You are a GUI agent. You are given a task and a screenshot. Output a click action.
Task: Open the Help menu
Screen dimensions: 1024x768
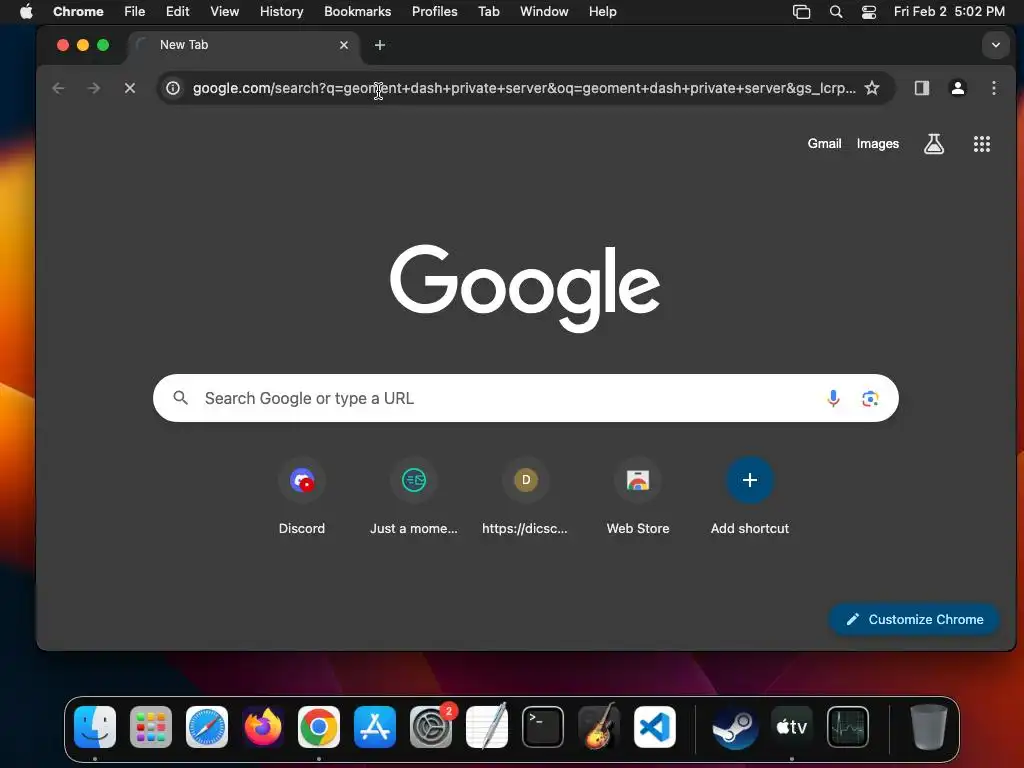pos(602,12)
